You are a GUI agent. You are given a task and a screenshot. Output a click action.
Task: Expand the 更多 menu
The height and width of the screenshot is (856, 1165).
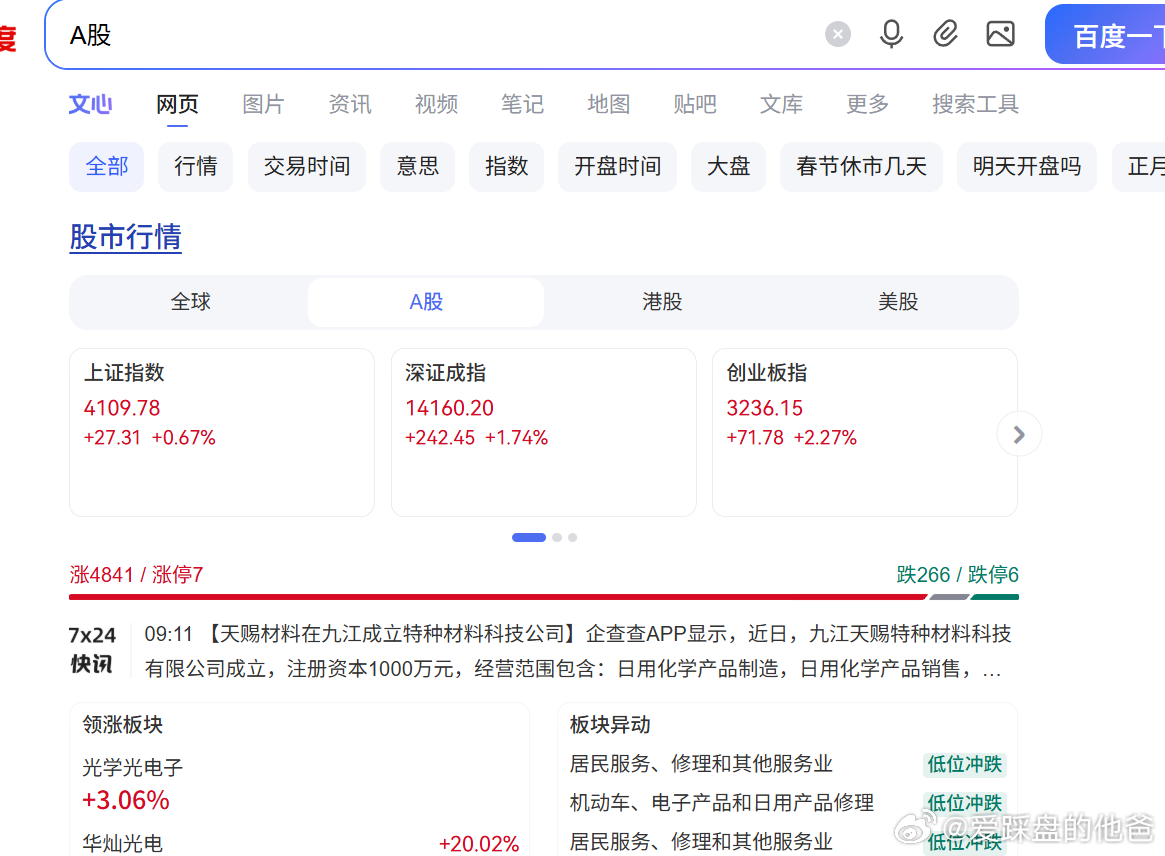[x=867, y=104]
